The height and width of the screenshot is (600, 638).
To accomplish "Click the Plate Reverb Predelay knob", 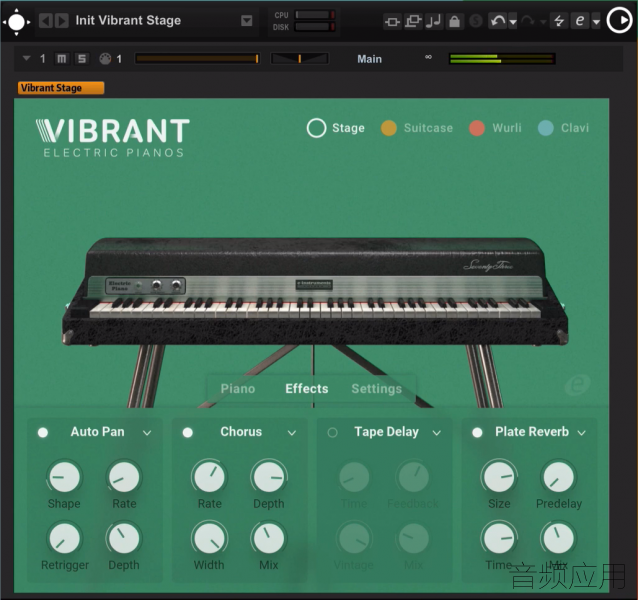I will tap(559, 477).
